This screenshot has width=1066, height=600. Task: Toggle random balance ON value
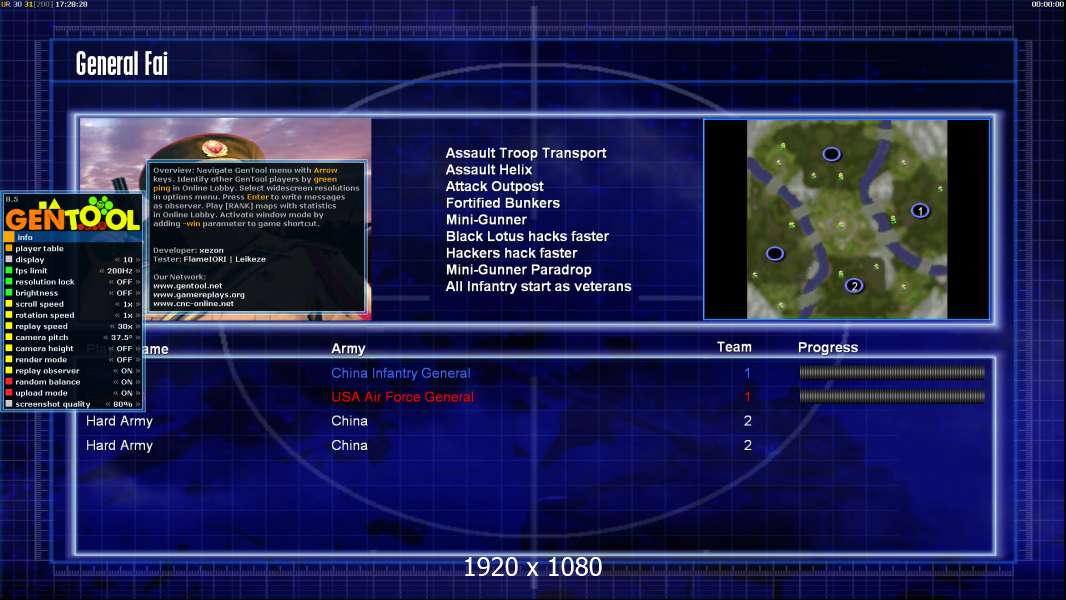[x=126, y=382]
